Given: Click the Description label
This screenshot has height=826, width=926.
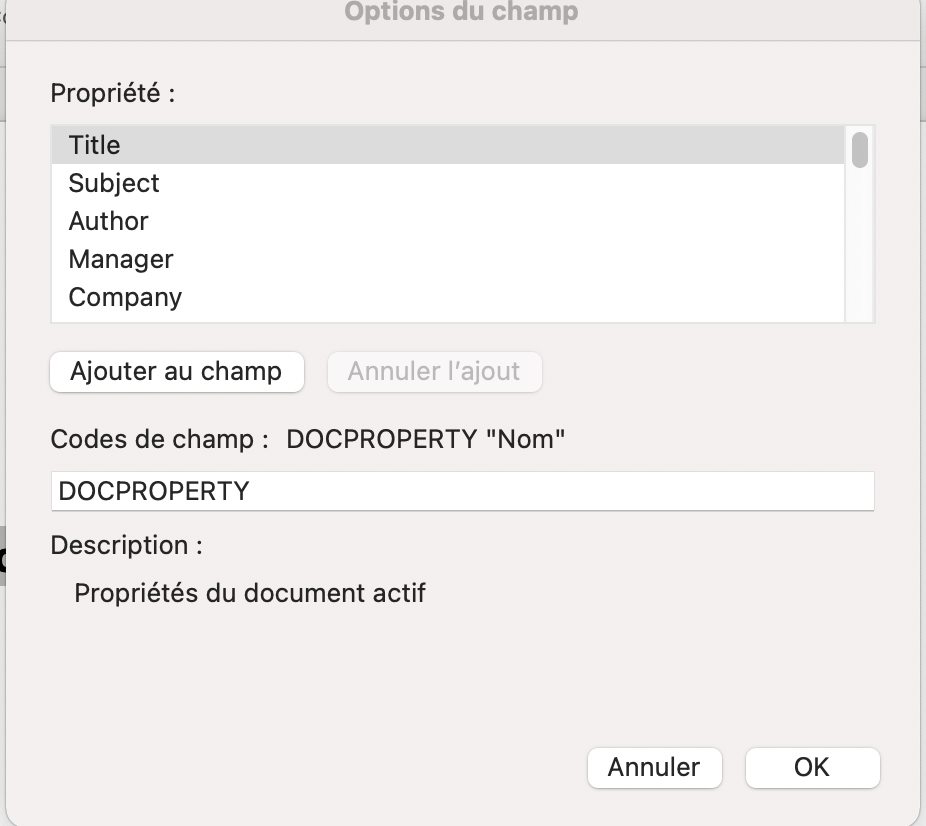Looking at the screenshot, I should tap(127, 545).
